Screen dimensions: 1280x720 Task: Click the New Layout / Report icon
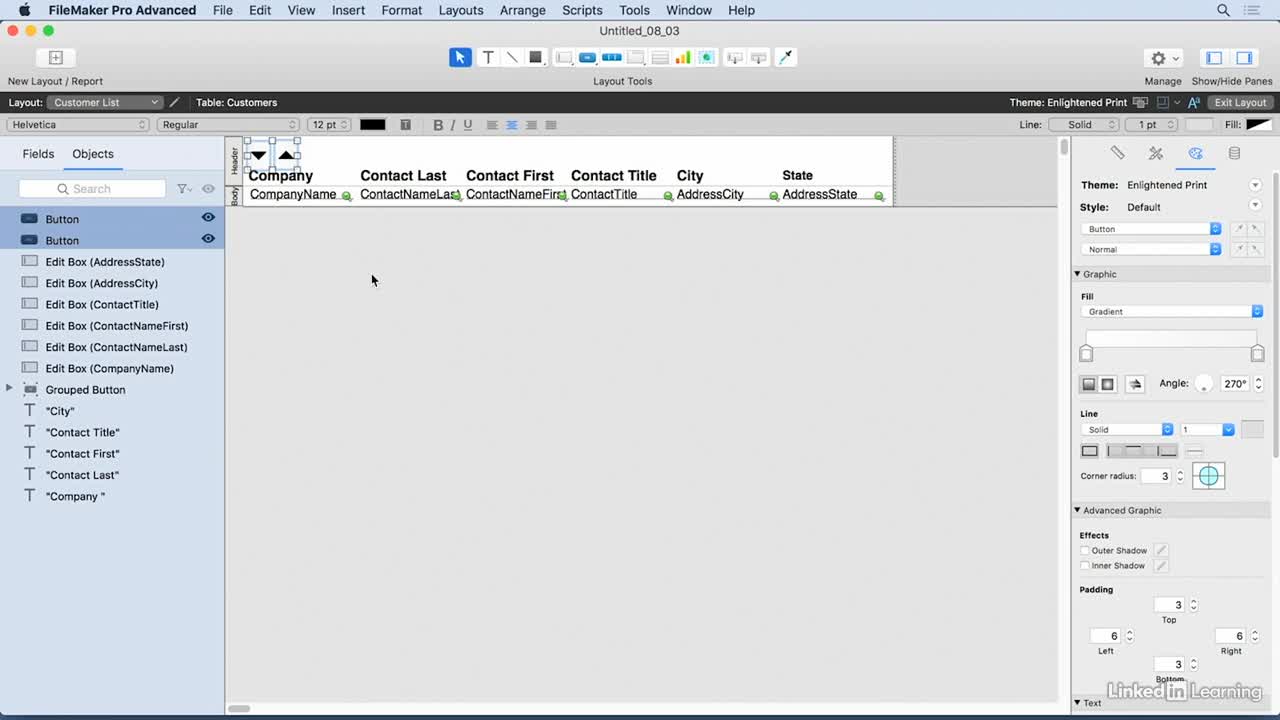click(x=56, y=58)
